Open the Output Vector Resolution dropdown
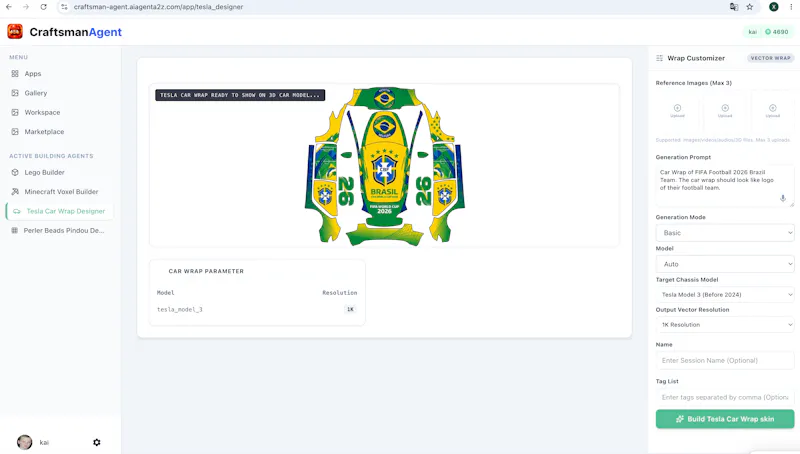The height and width of the screenshot is (454, 800). click(x=725, y=325)
